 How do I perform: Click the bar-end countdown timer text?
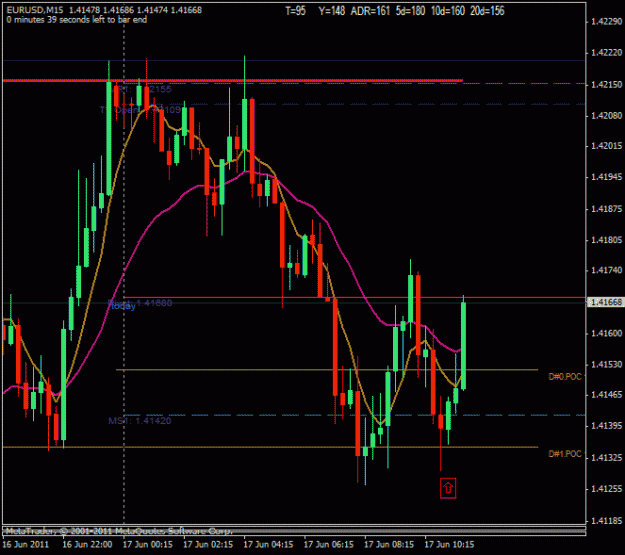[77, 20]
